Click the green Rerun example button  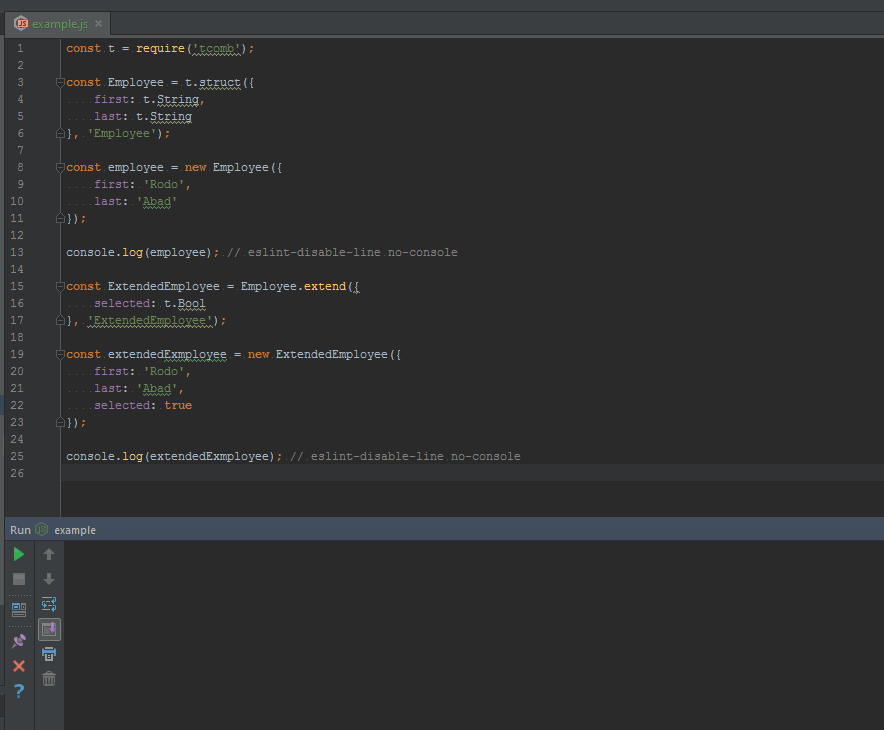19,554
